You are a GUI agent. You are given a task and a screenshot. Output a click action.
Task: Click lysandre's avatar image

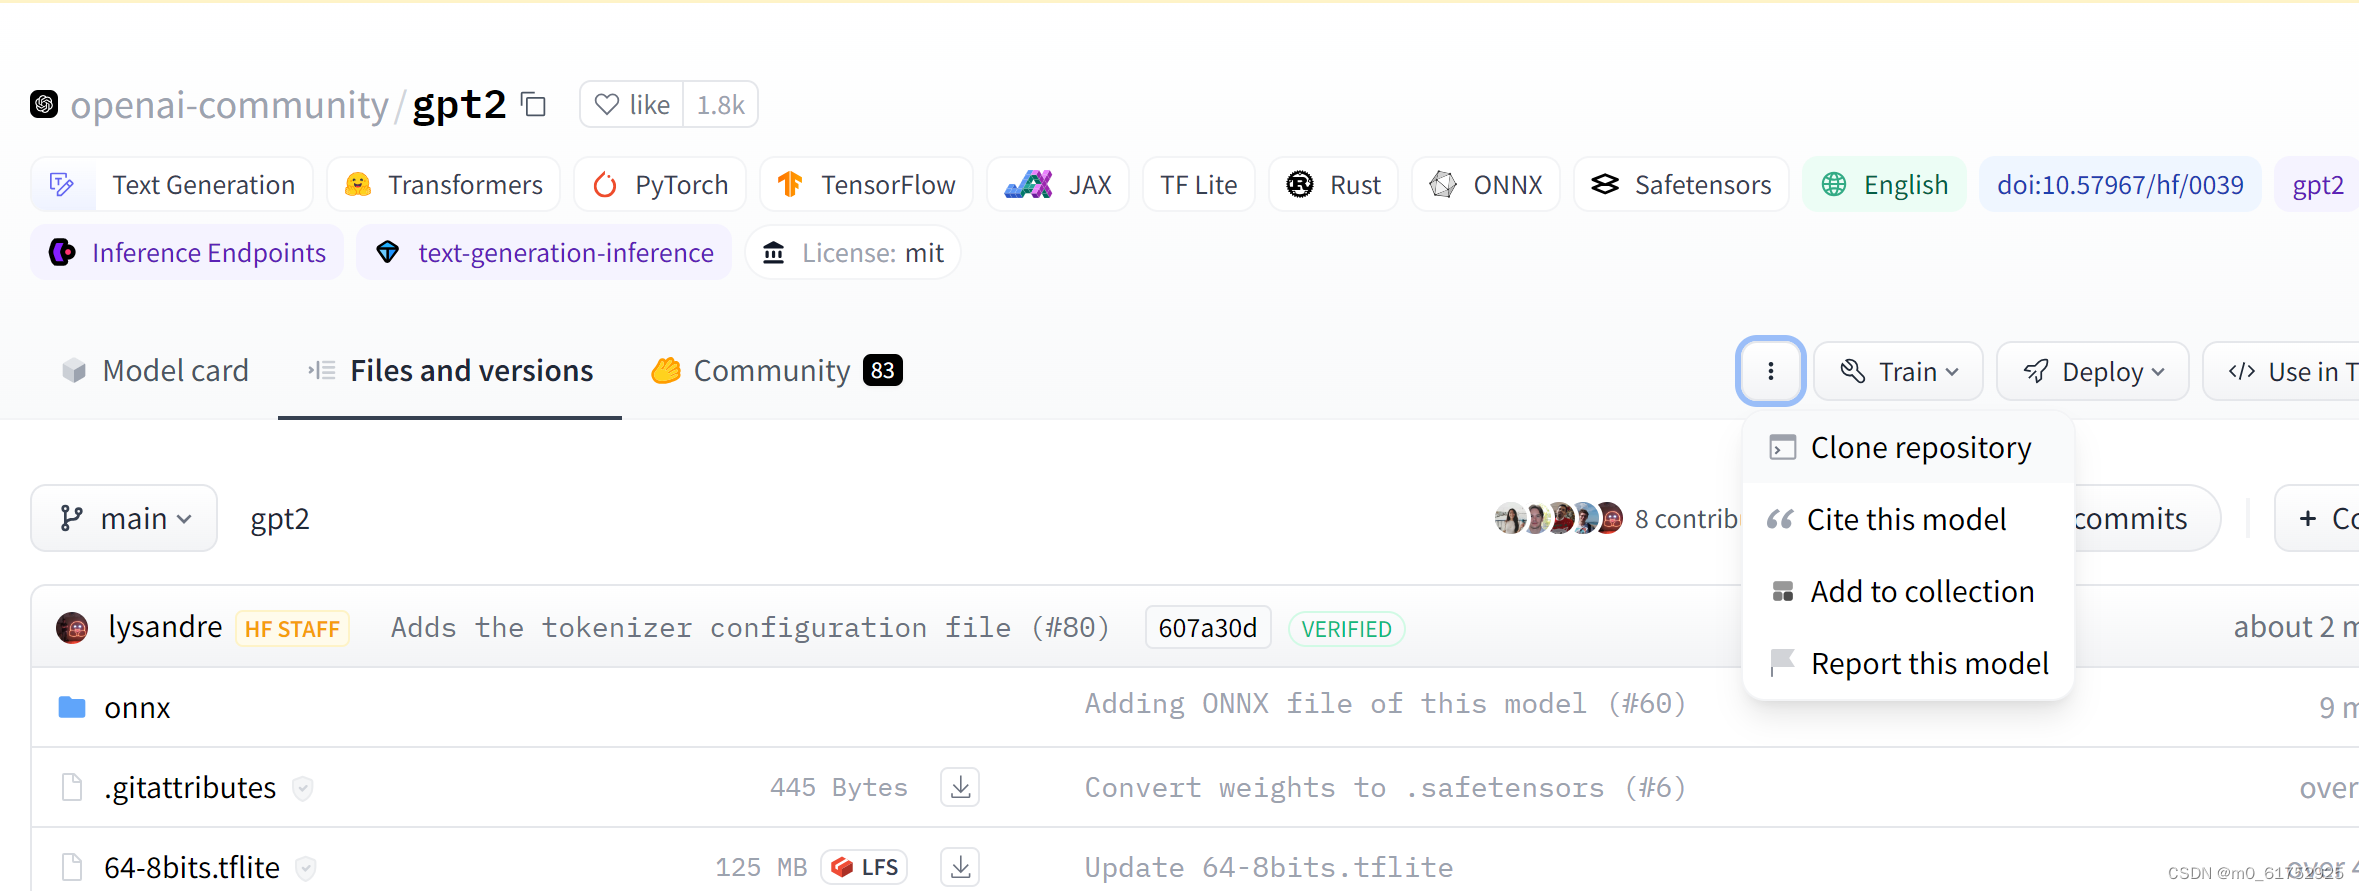click(x=72, y=628)
